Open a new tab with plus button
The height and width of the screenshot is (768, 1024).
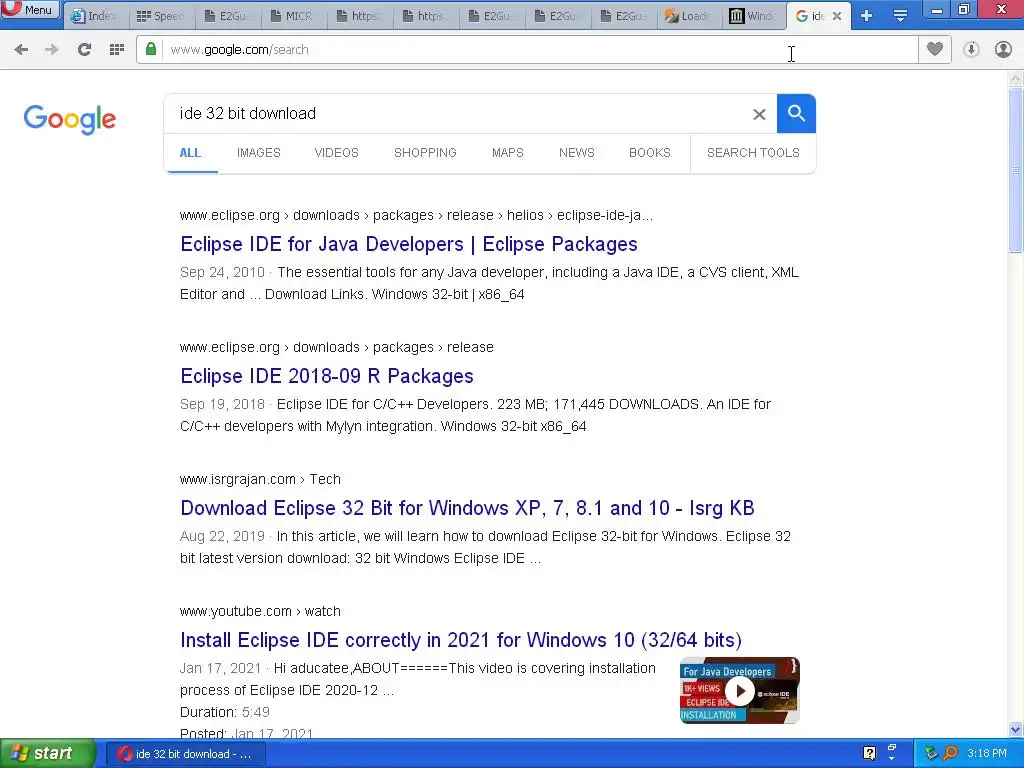click(x=867, y=16)
